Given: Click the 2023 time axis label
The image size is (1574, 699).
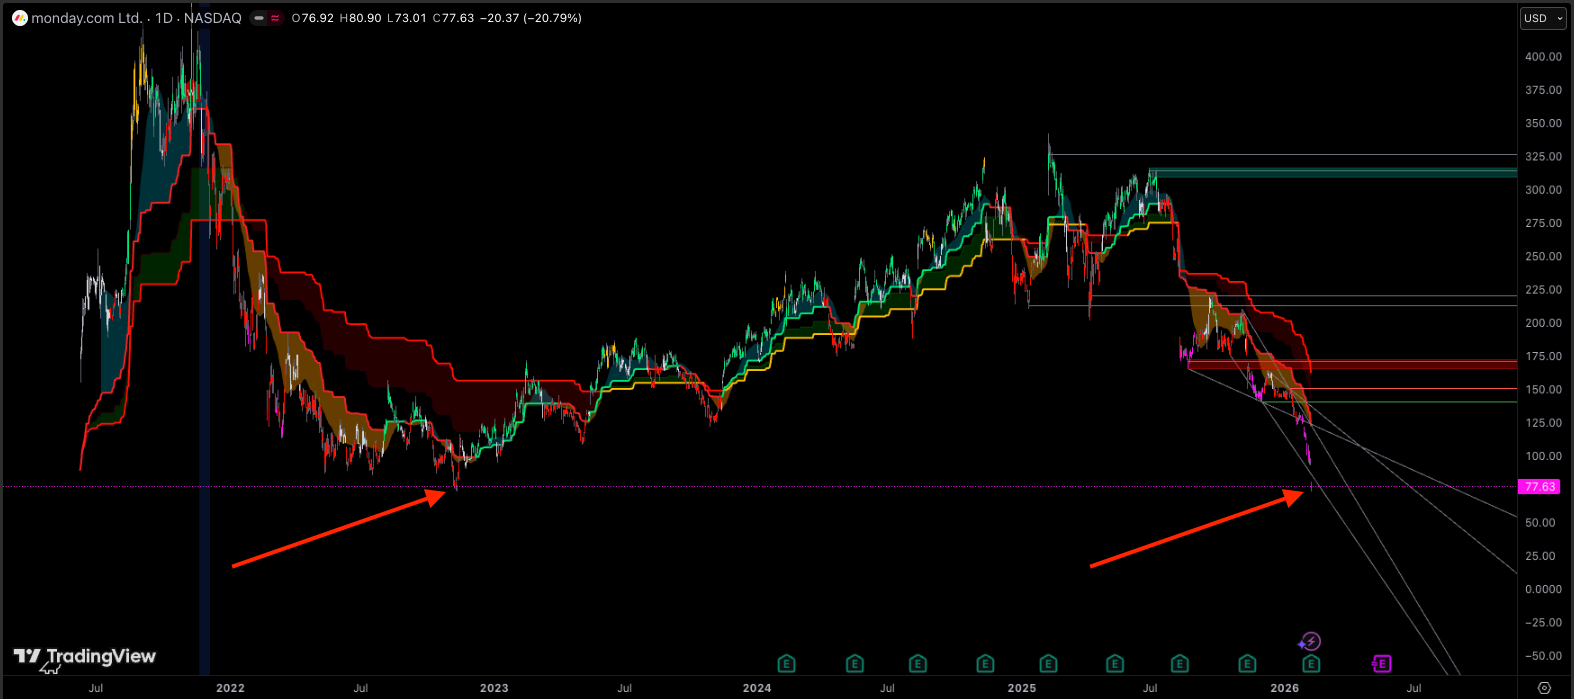Looking at the screenshot, I should pos(494,688).
